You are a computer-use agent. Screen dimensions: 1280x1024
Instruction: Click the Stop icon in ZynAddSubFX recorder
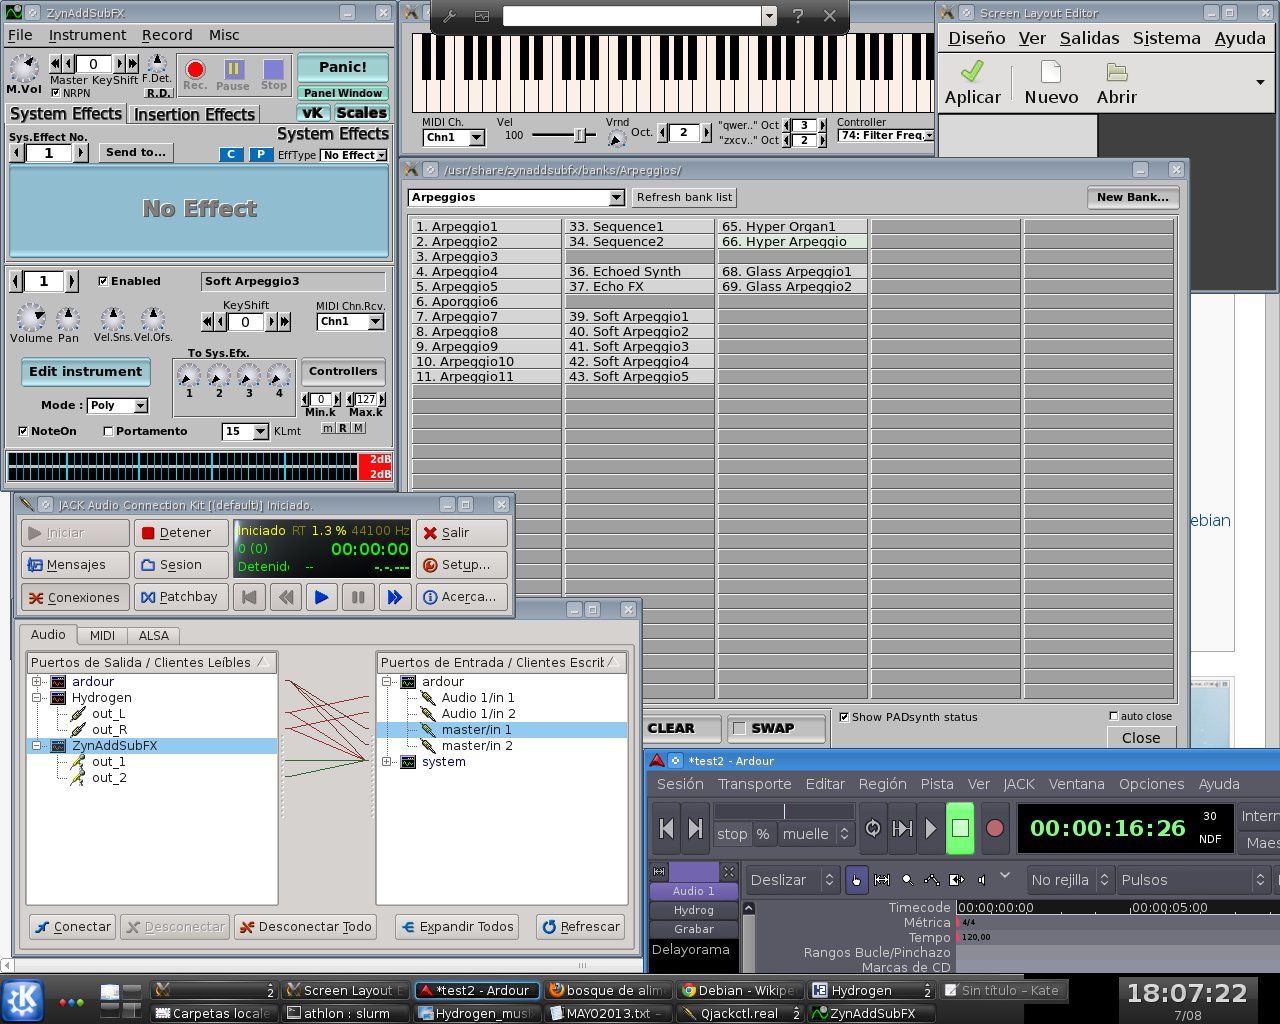pyautogui.click(x=273, y=69)
